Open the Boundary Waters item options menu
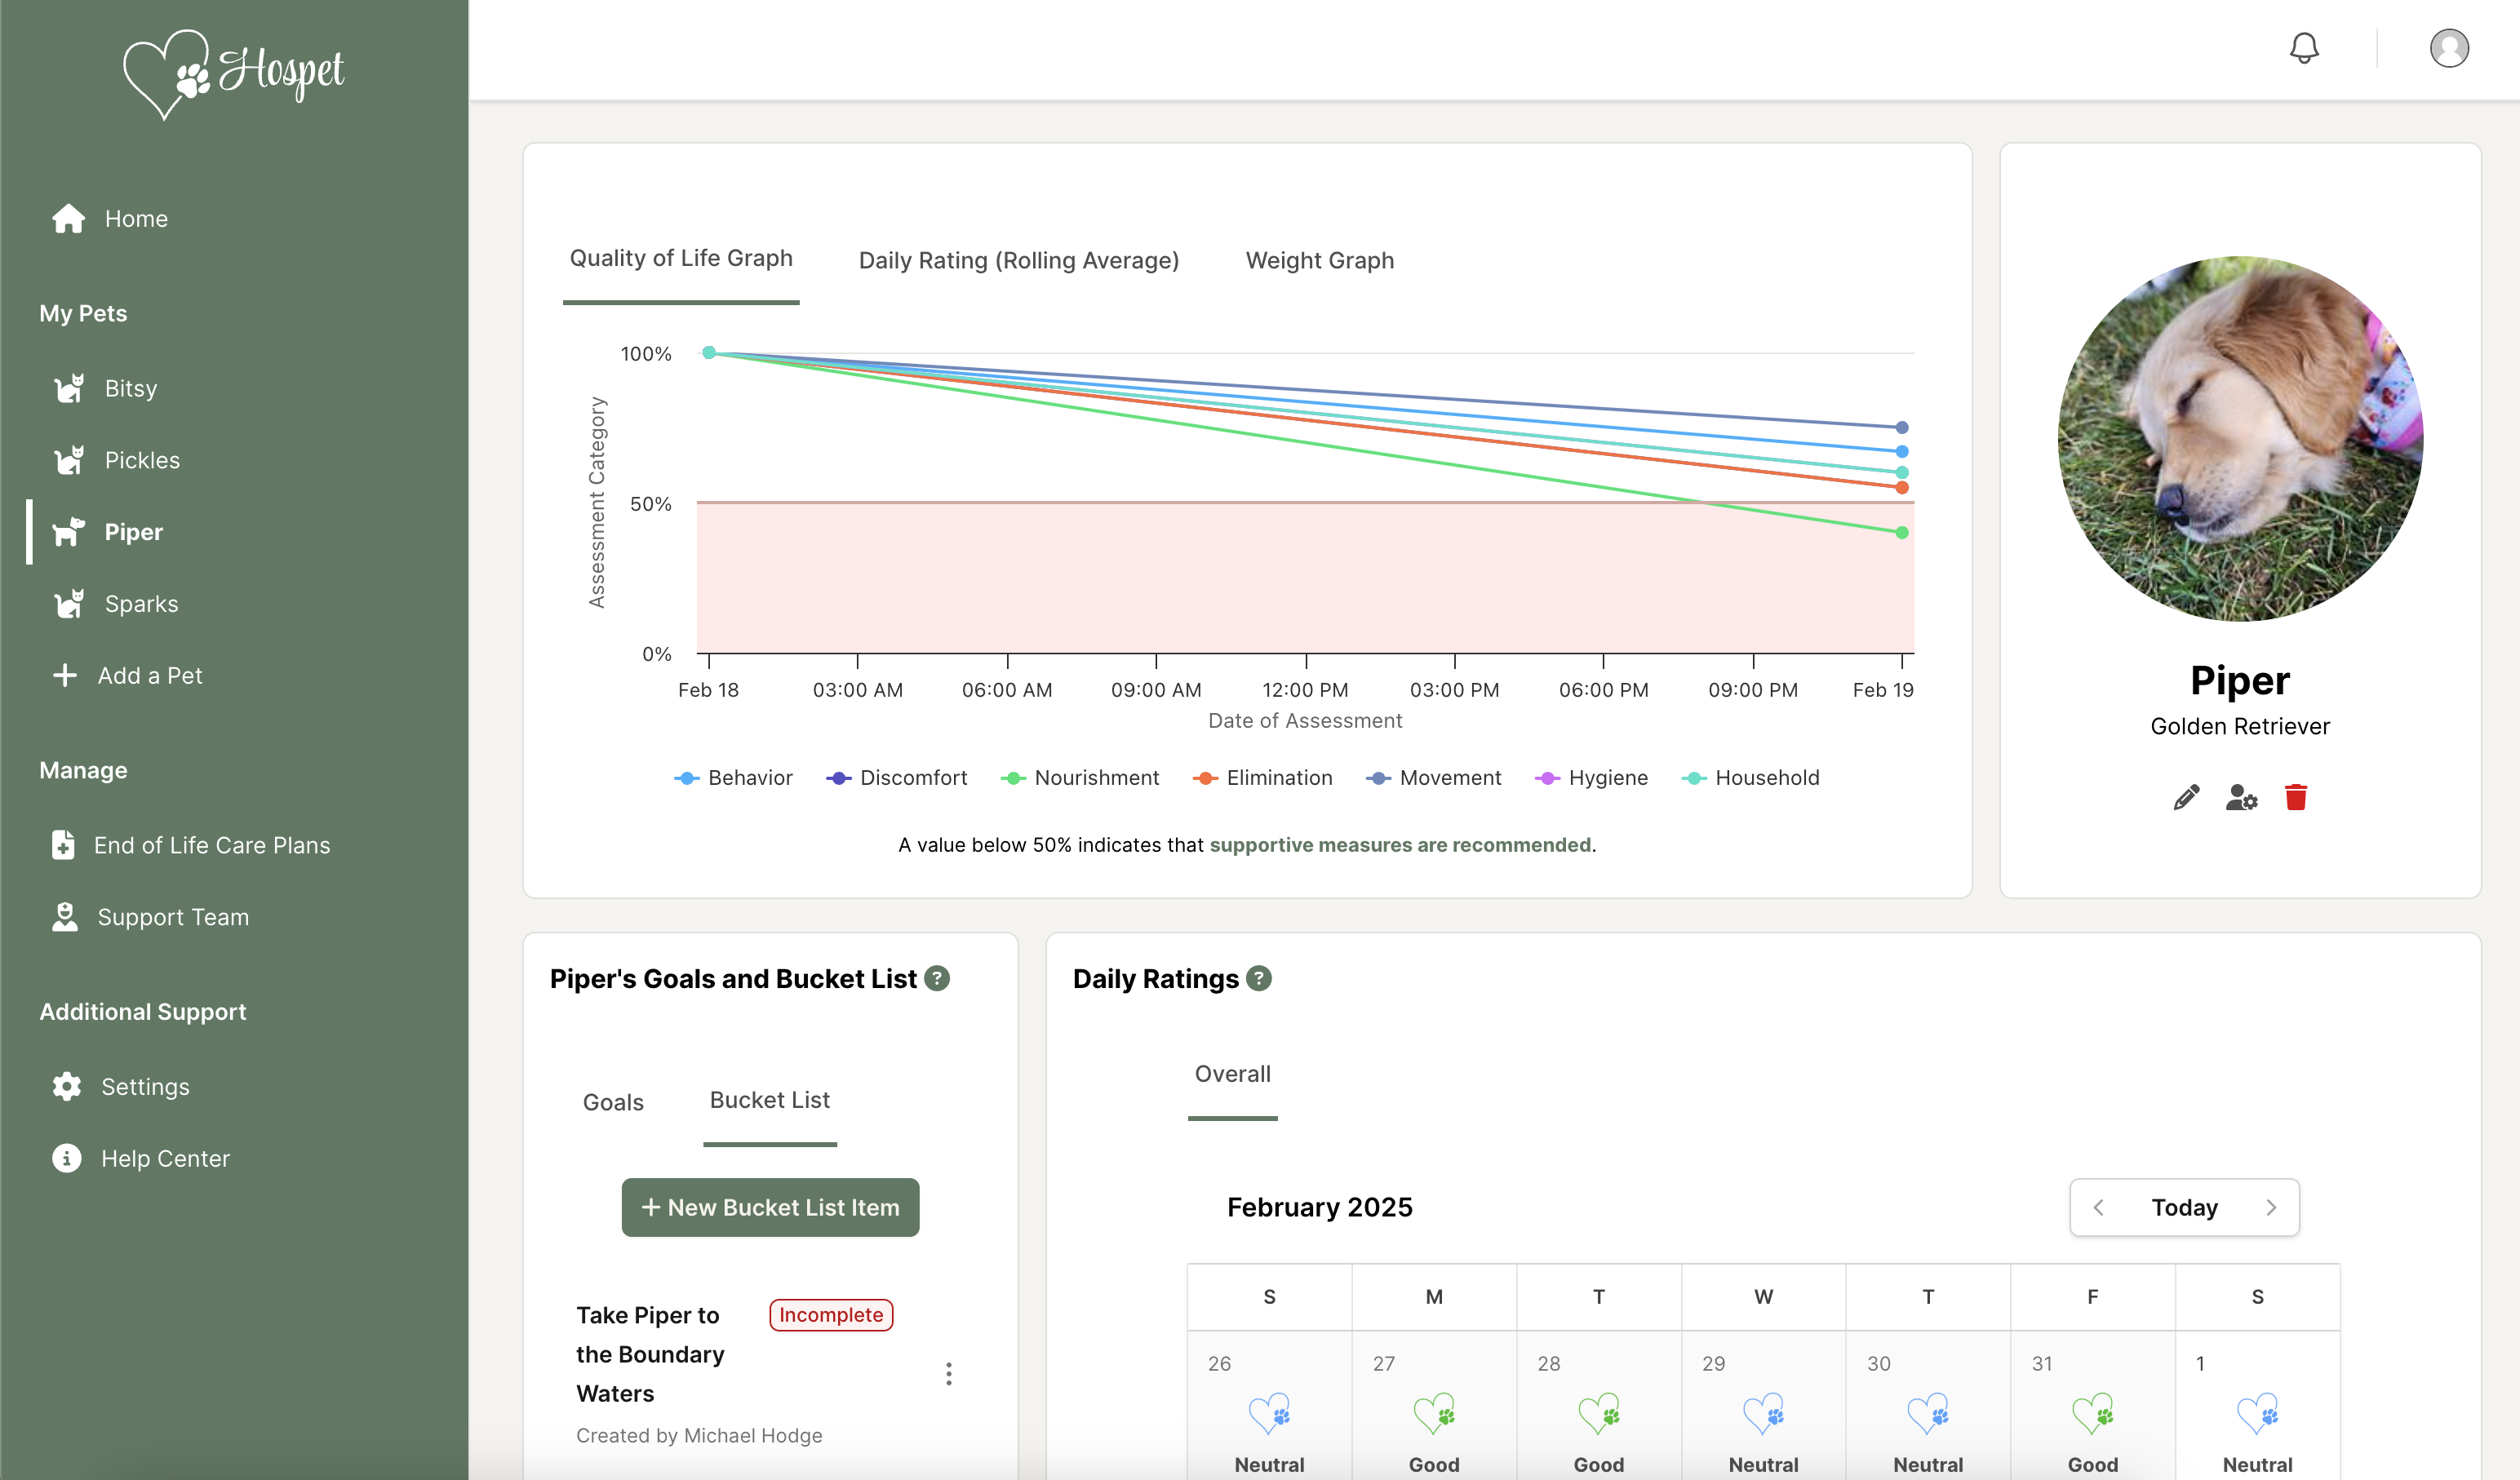The height and width of the screenshot is (1480, 2520). [949, 1374]
